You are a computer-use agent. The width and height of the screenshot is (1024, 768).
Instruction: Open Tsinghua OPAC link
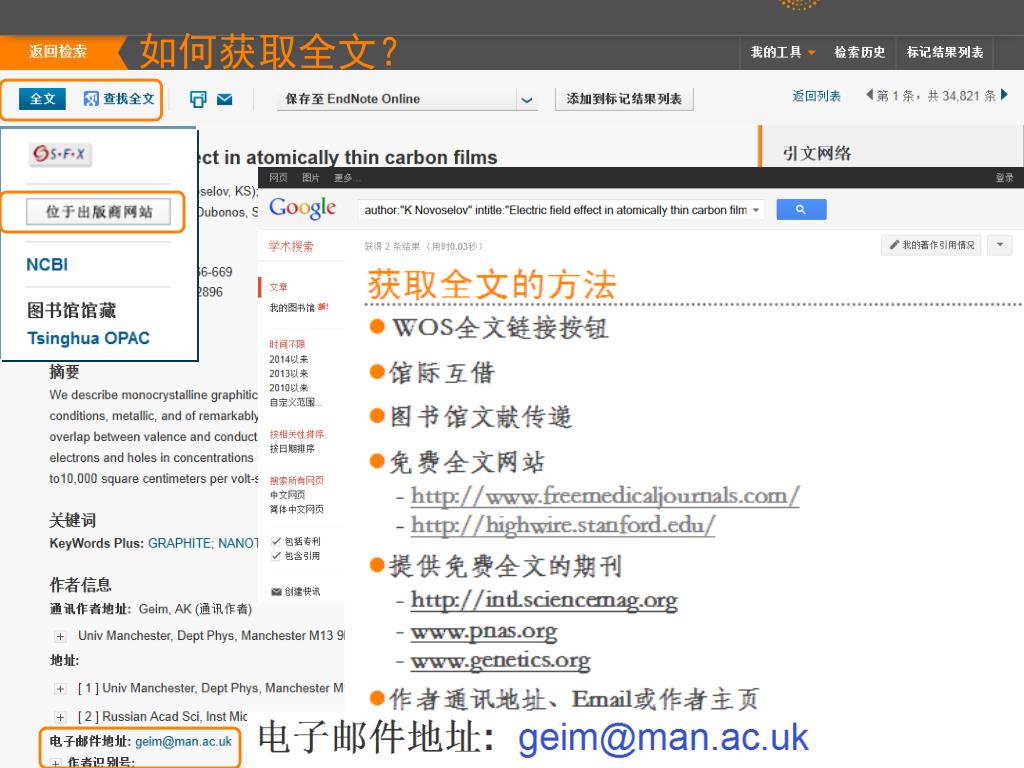89,338
